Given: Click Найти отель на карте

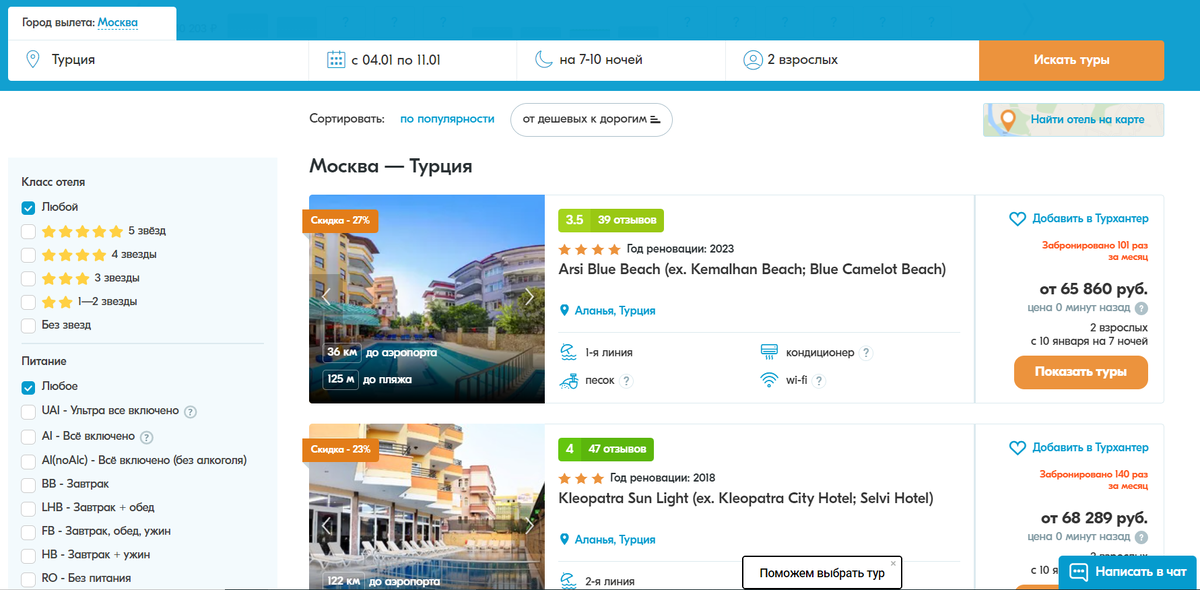Looking at the screenshot, I should point(1073,120).
